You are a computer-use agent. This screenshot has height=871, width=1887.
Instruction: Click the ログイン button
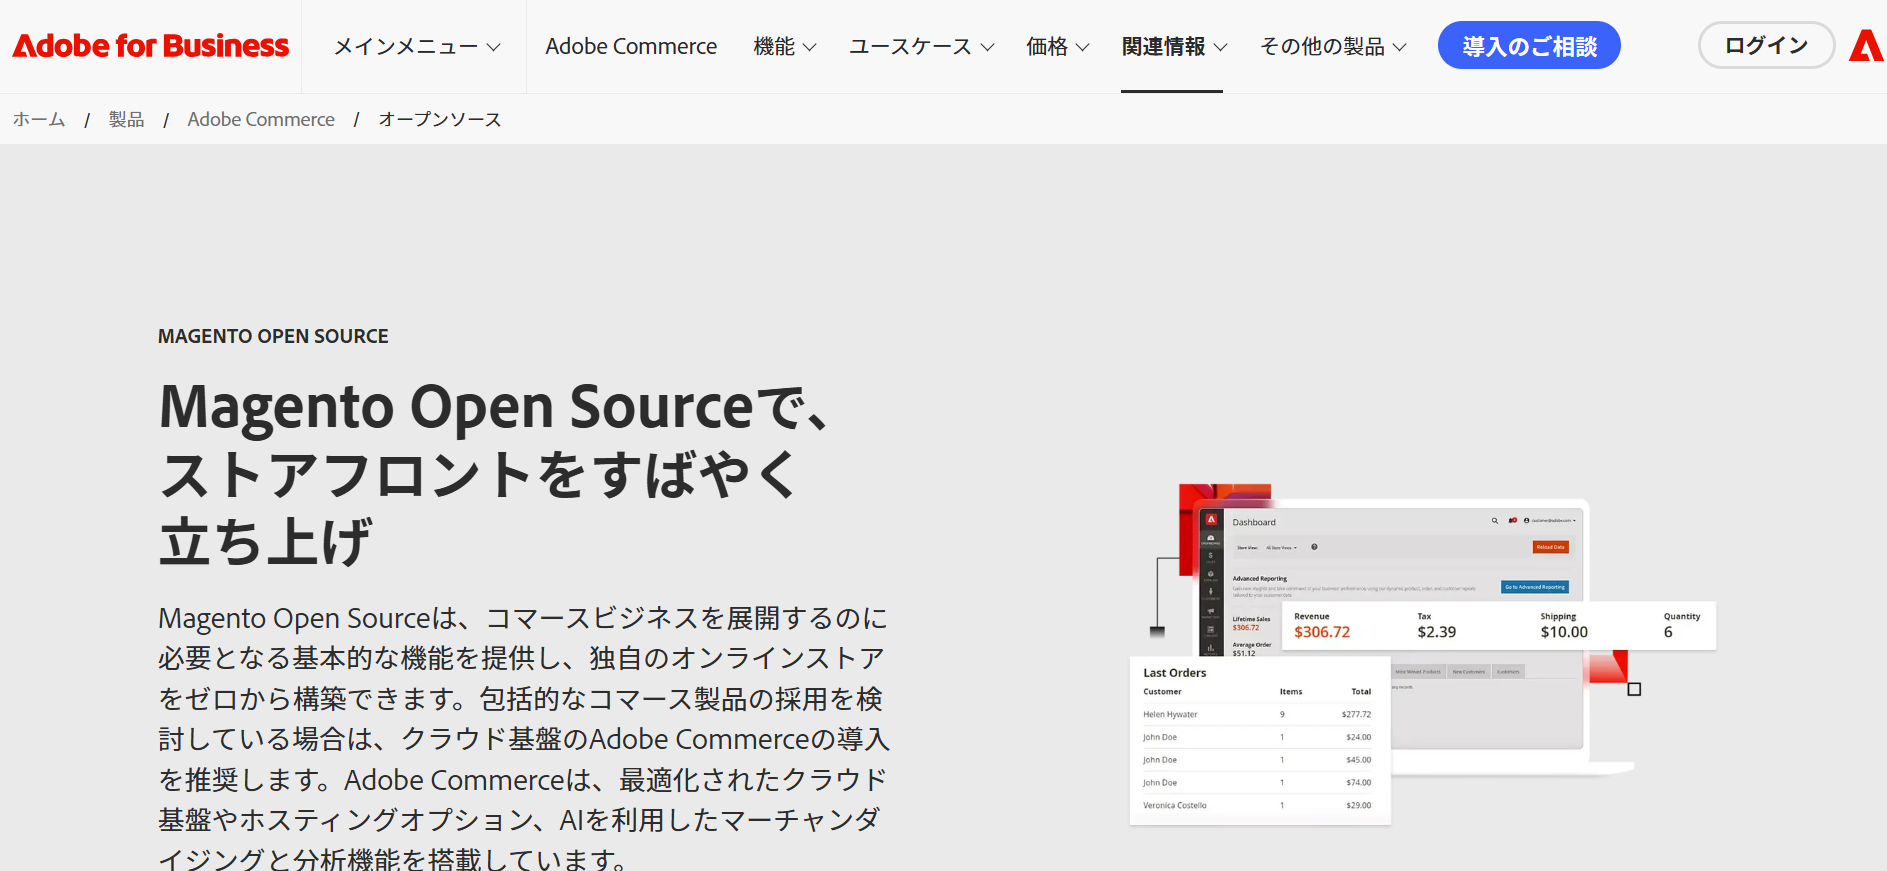[1766, 45]
